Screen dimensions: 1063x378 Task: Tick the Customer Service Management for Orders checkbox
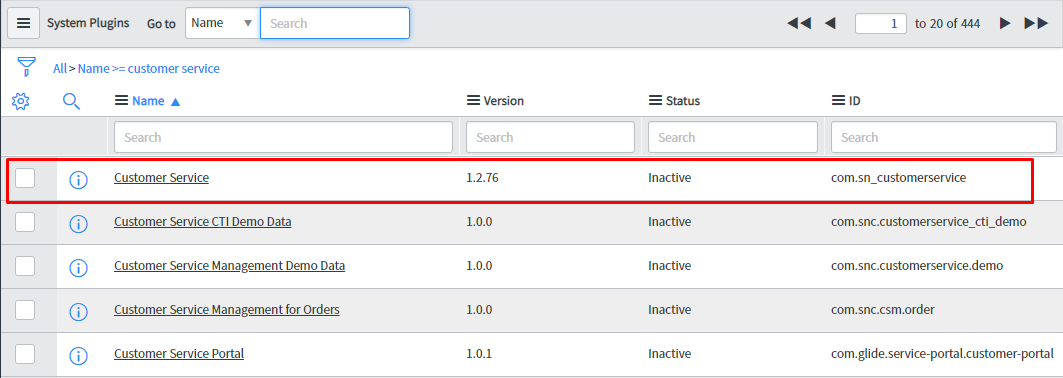pos(25,310)
